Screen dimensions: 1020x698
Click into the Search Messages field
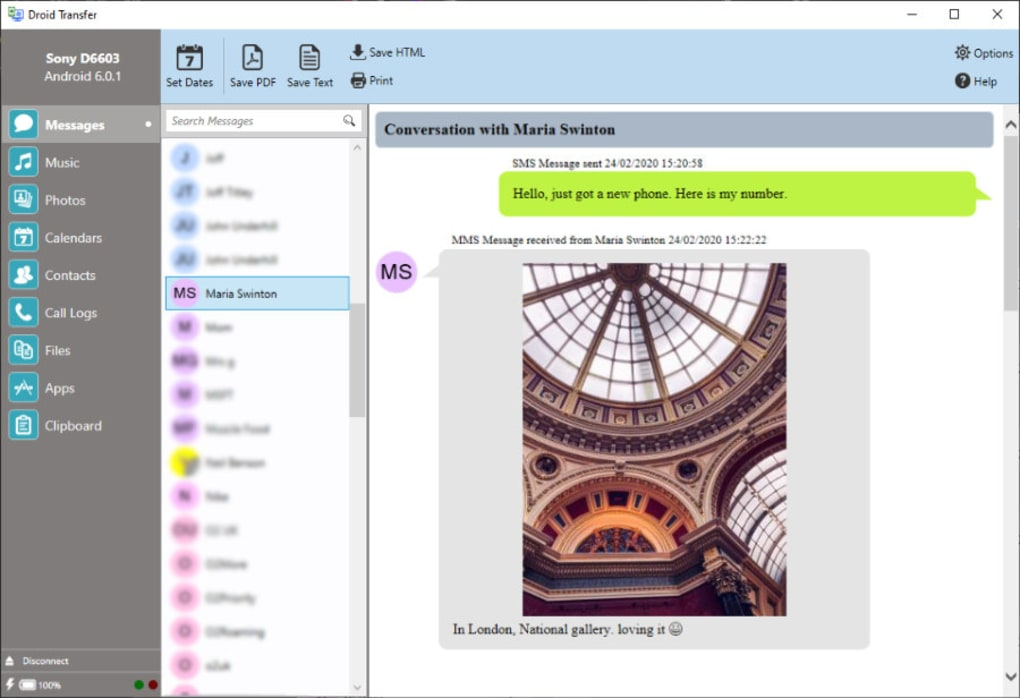tap(253, 121)
